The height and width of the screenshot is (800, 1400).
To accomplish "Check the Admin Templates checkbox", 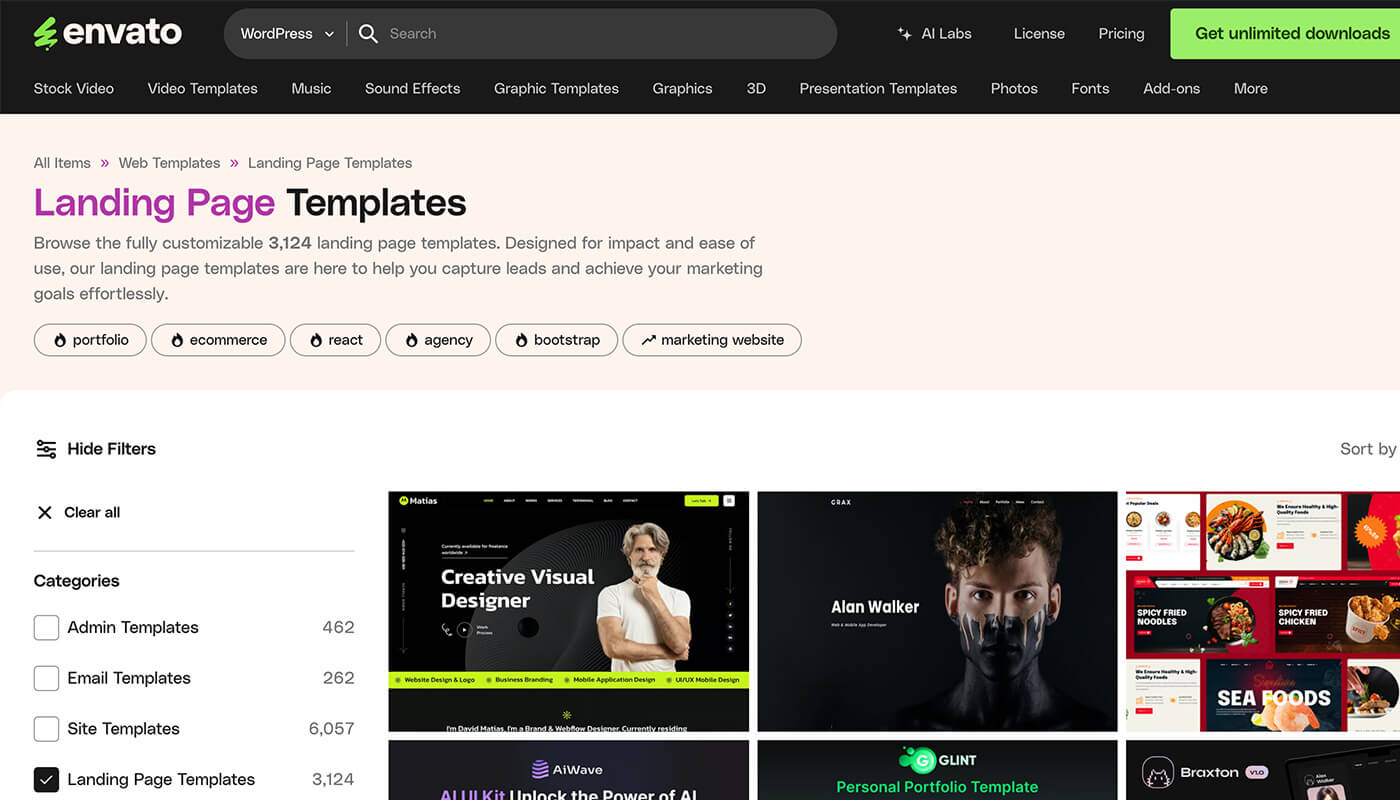I will point(46,628).
